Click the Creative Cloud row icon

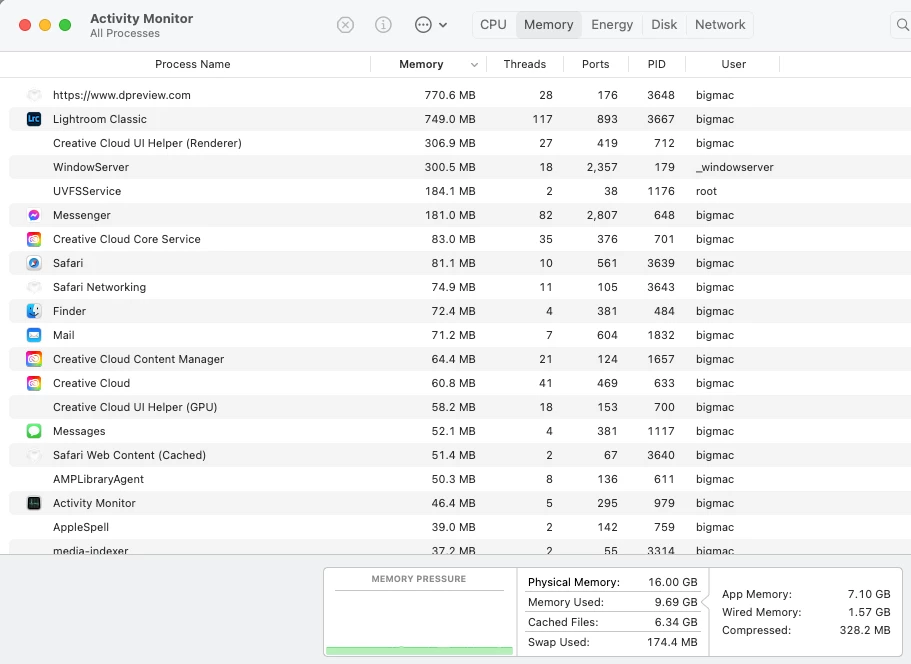34,383
